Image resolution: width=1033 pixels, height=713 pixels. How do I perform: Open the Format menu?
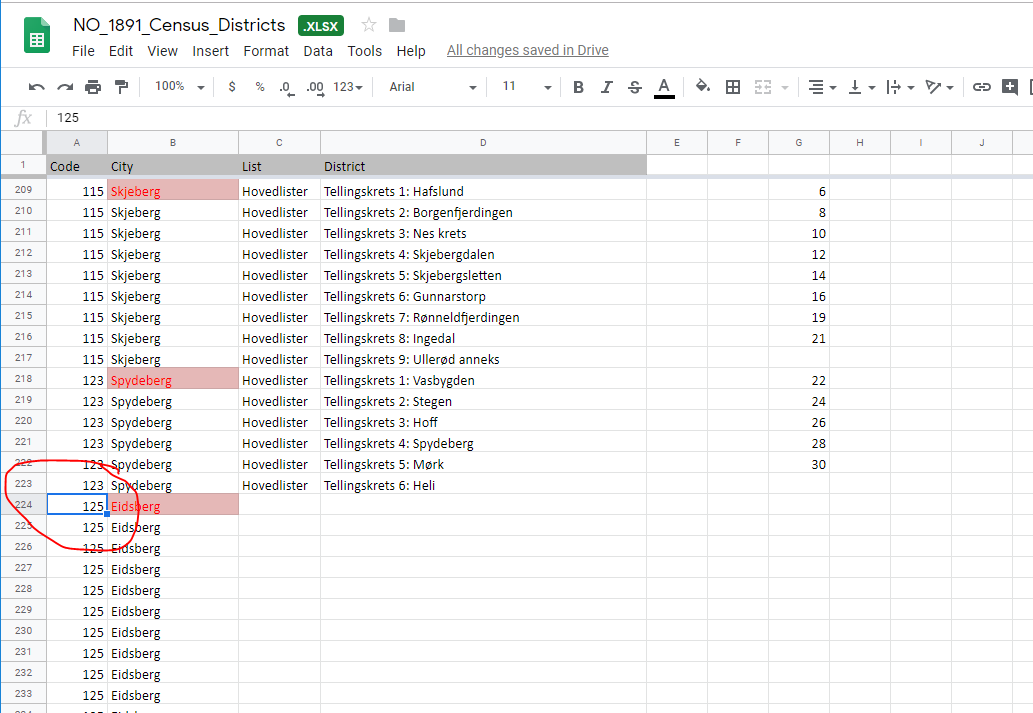pos(266,51)
